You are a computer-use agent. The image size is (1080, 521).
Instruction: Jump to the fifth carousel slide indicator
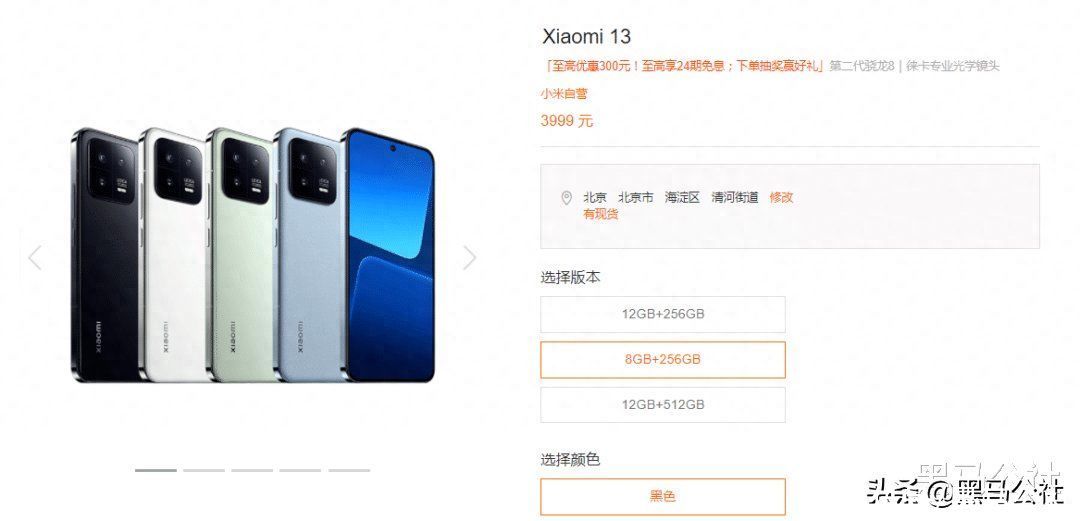point(349,471)
